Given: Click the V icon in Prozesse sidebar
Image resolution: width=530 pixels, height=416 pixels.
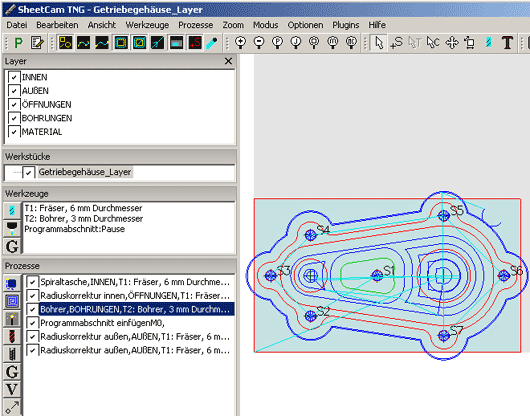Looking at the screenshot, I should click(x=12, y=389).
